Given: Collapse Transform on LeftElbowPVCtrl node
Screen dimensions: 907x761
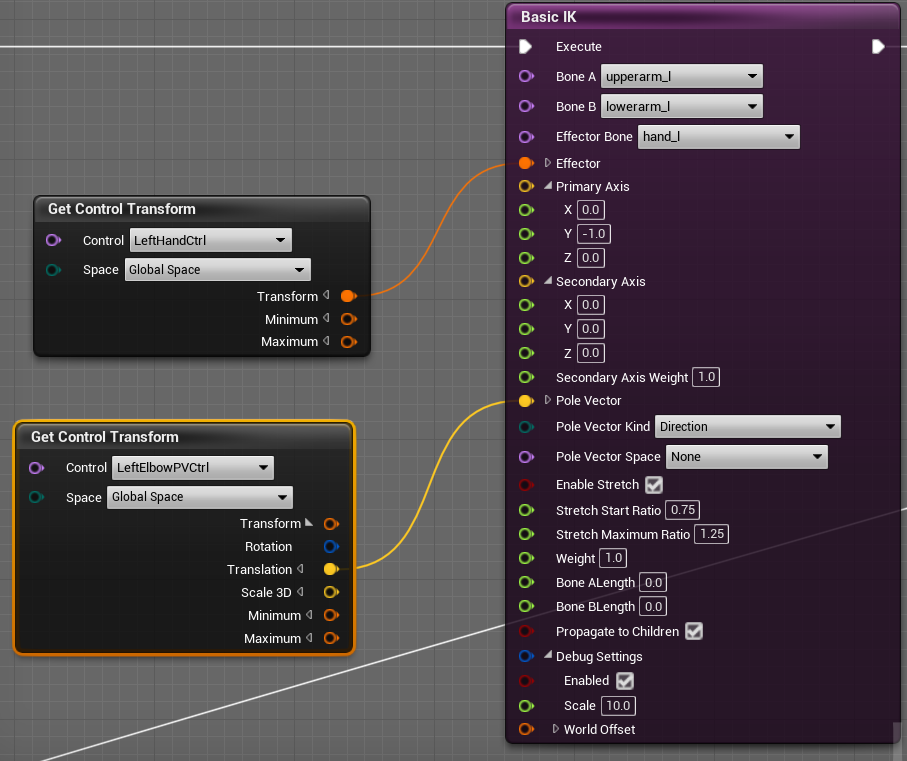Looking at the screenshot, I should click(309, 523).
